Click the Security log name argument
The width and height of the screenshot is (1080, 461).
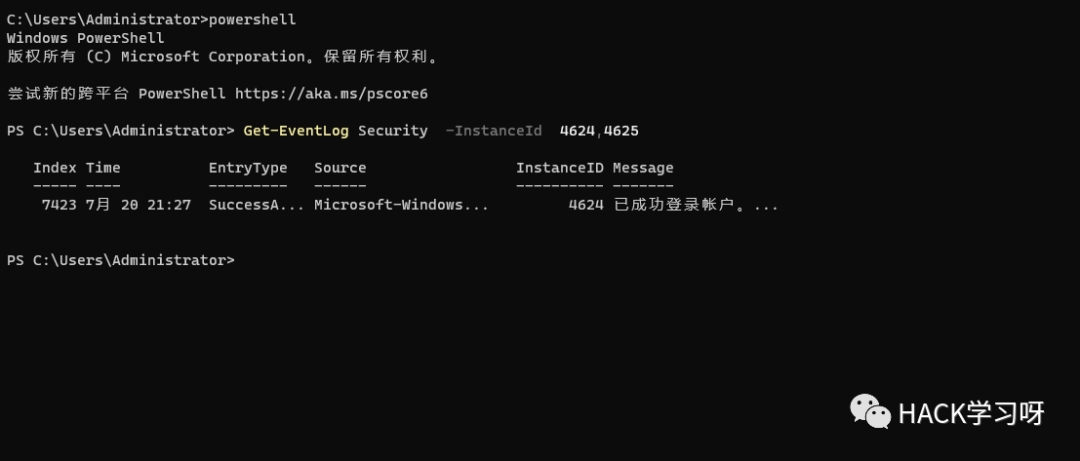393,131
